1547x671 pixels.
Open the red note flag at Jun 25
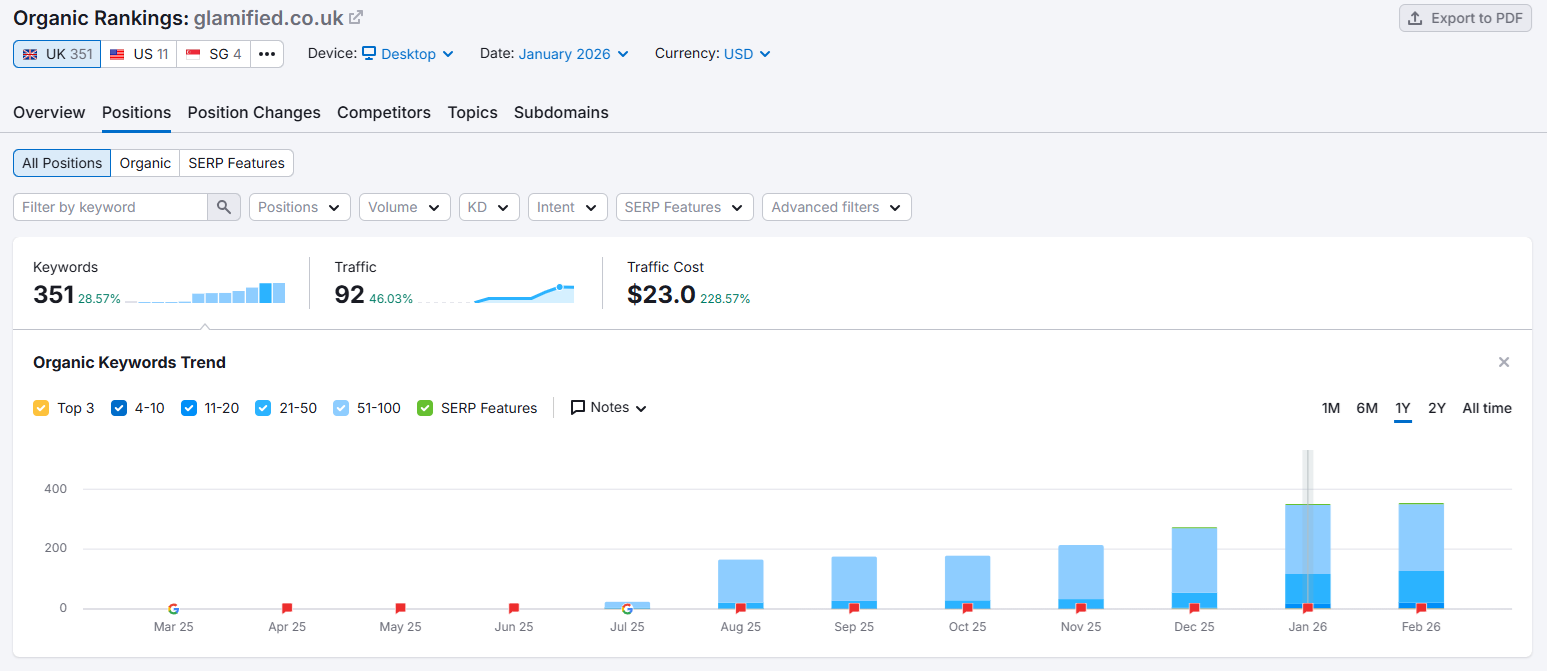click(x=514, y=608)
